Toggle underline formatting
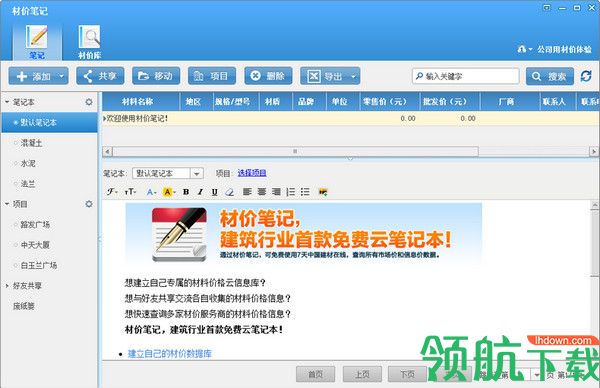 (215, 192)
